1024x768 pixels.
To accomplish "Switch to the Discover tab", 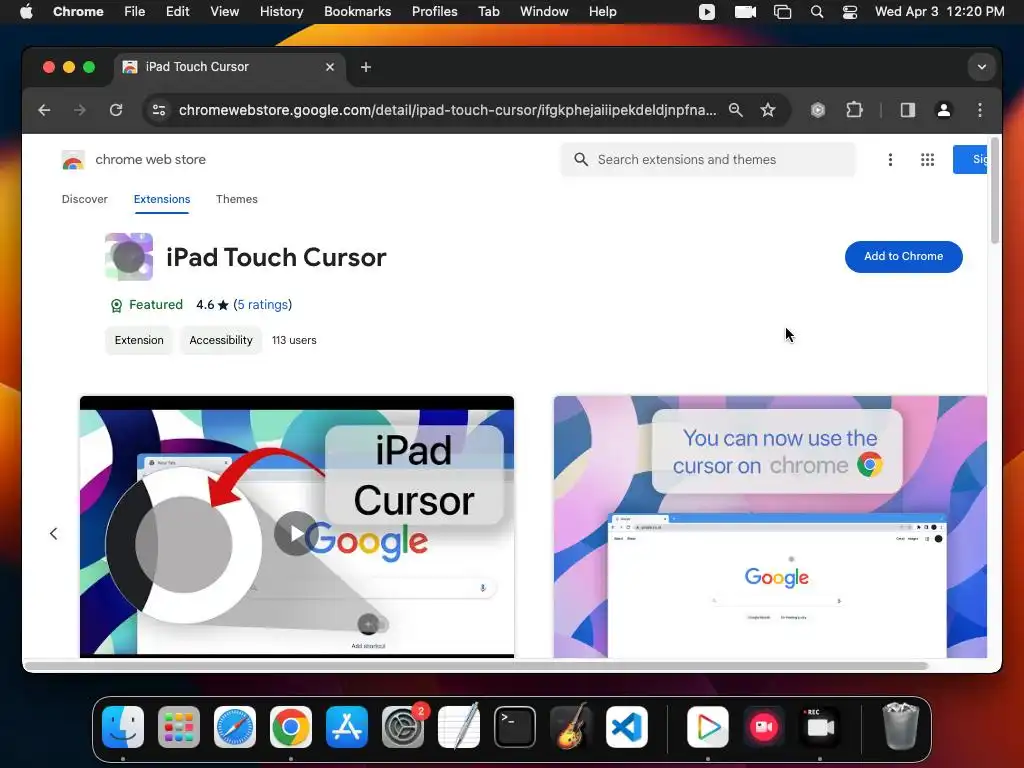I will click(85, 199).
